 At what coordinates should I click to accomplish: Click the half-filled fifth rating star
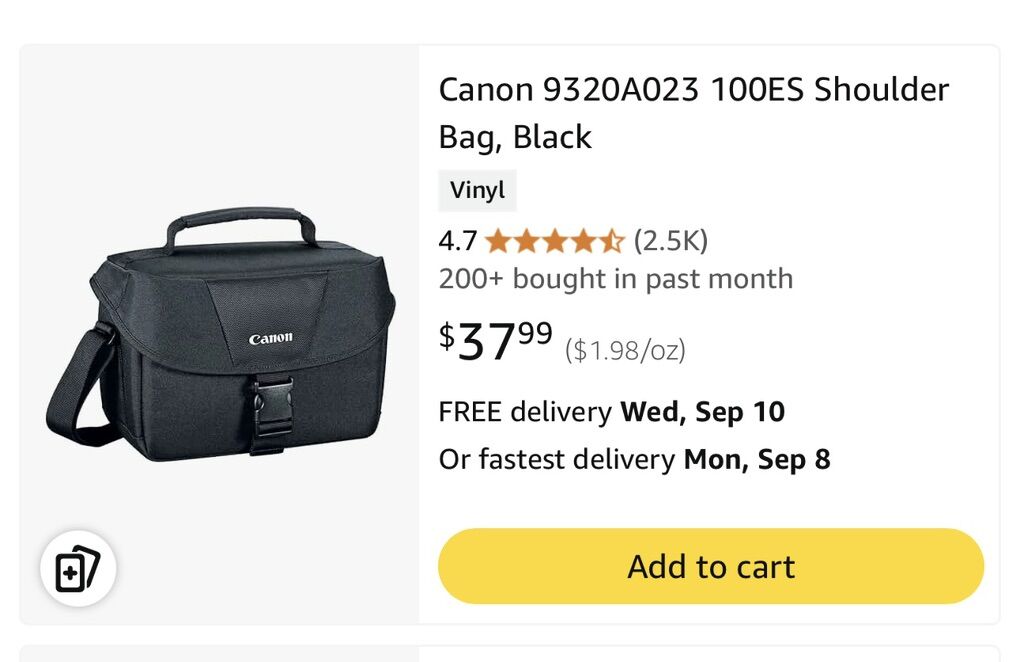[611, 241]
